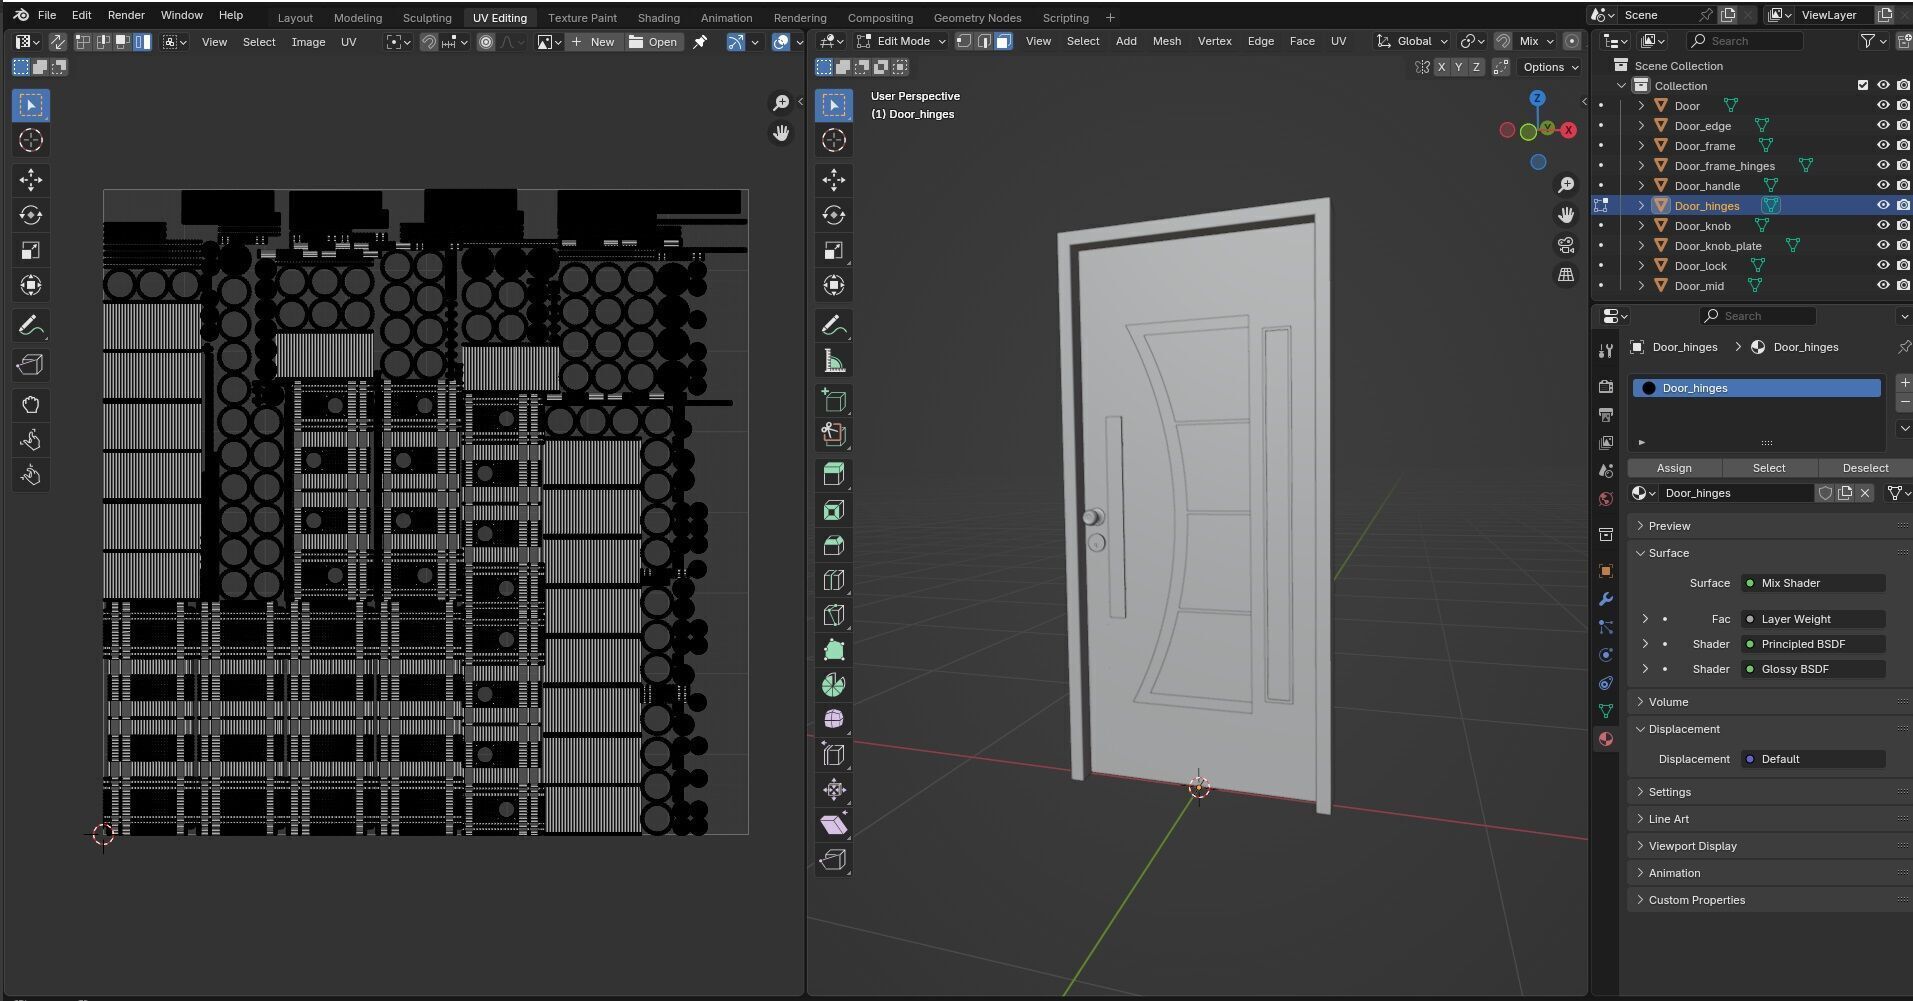Select the Bevel tool
The height and width of the screenshot is (1001, 1913).
pyautogui.click(x=834, y=545)
